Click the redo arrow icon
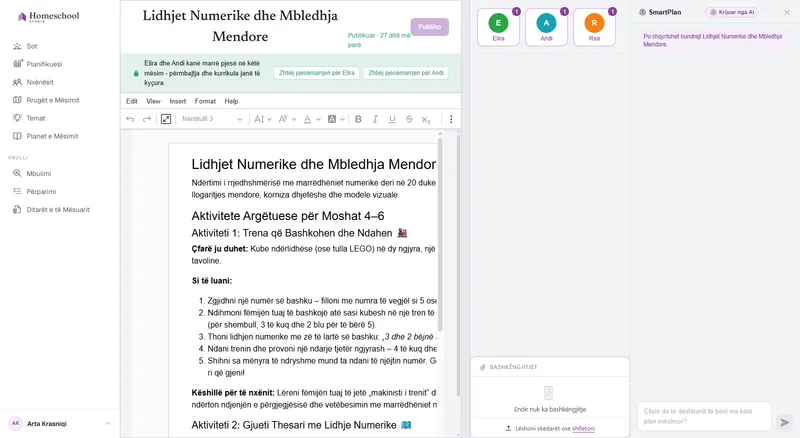800x438 pixels. [x=146, y=119]
